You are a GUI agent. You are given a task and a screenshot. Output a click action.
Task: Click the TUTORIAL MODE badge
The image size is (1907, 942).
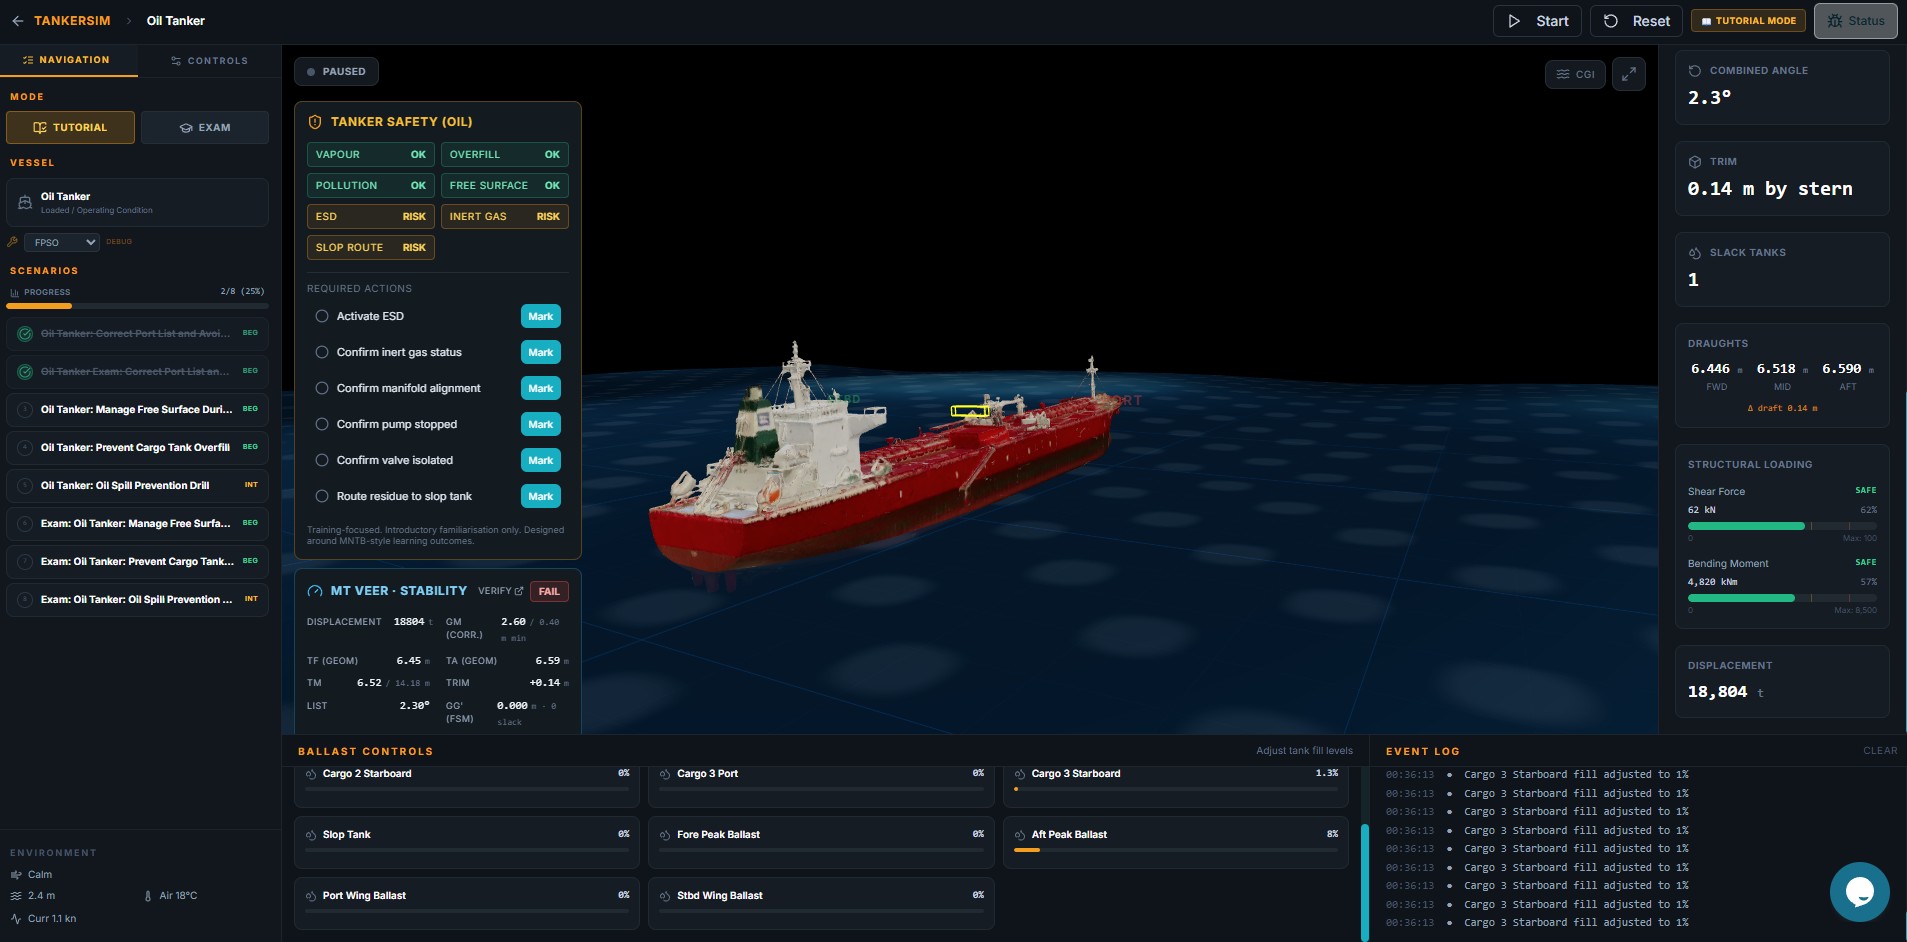click(1748, 21)
